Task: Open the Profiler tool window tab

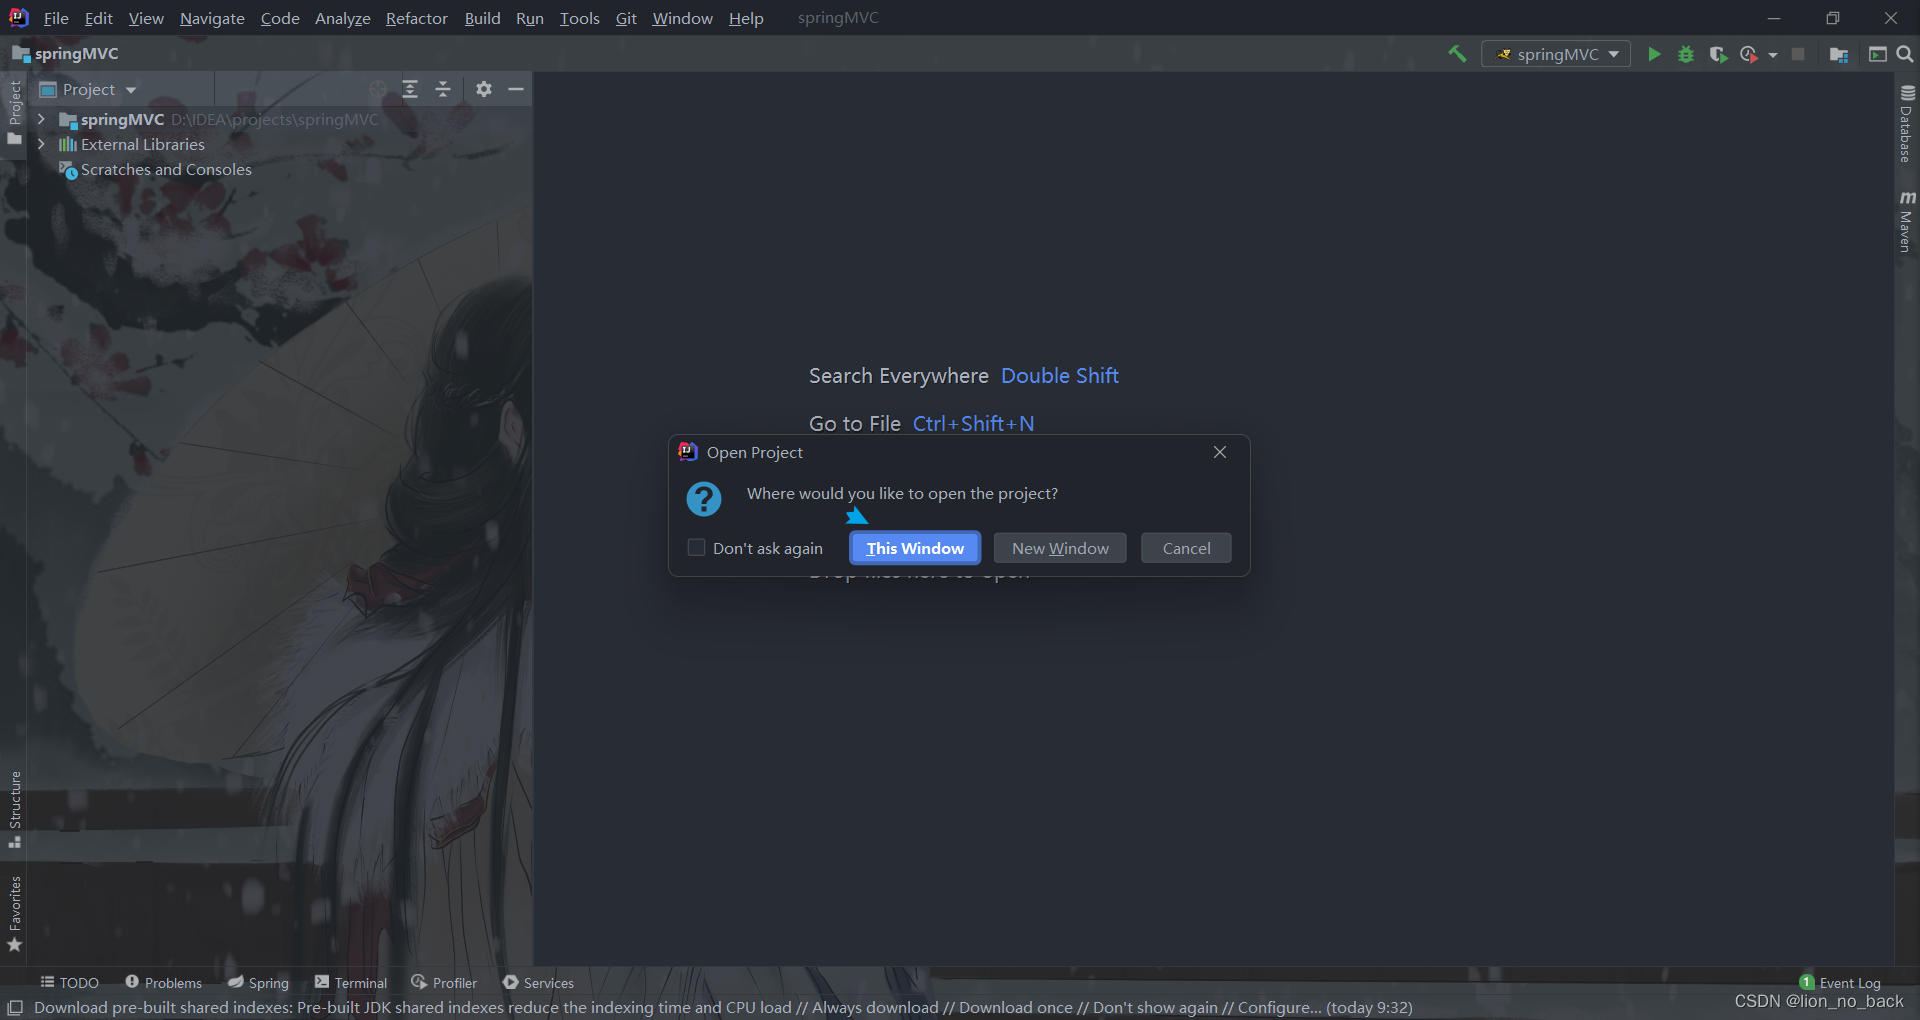Action: (x=444, y=983)
